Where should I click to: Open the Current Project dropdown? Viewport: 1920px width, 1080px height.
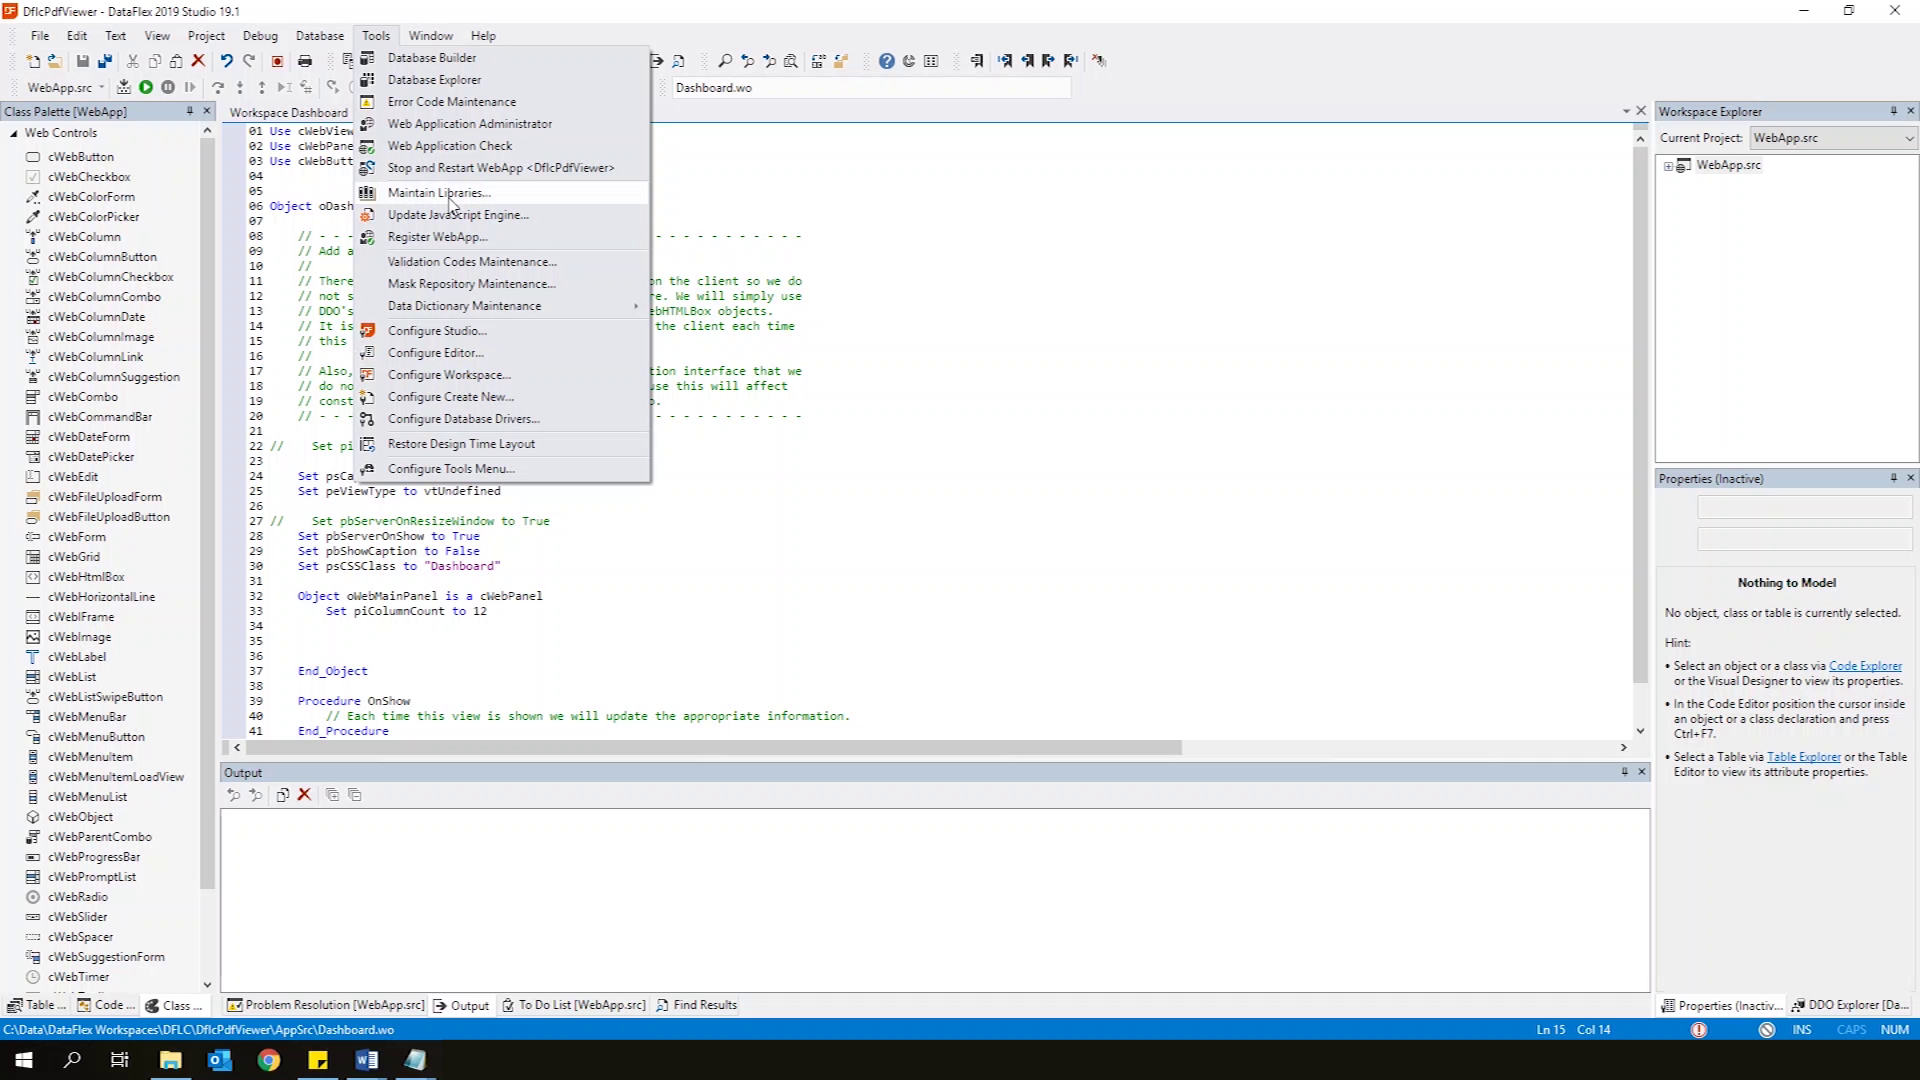(1908, 138)
